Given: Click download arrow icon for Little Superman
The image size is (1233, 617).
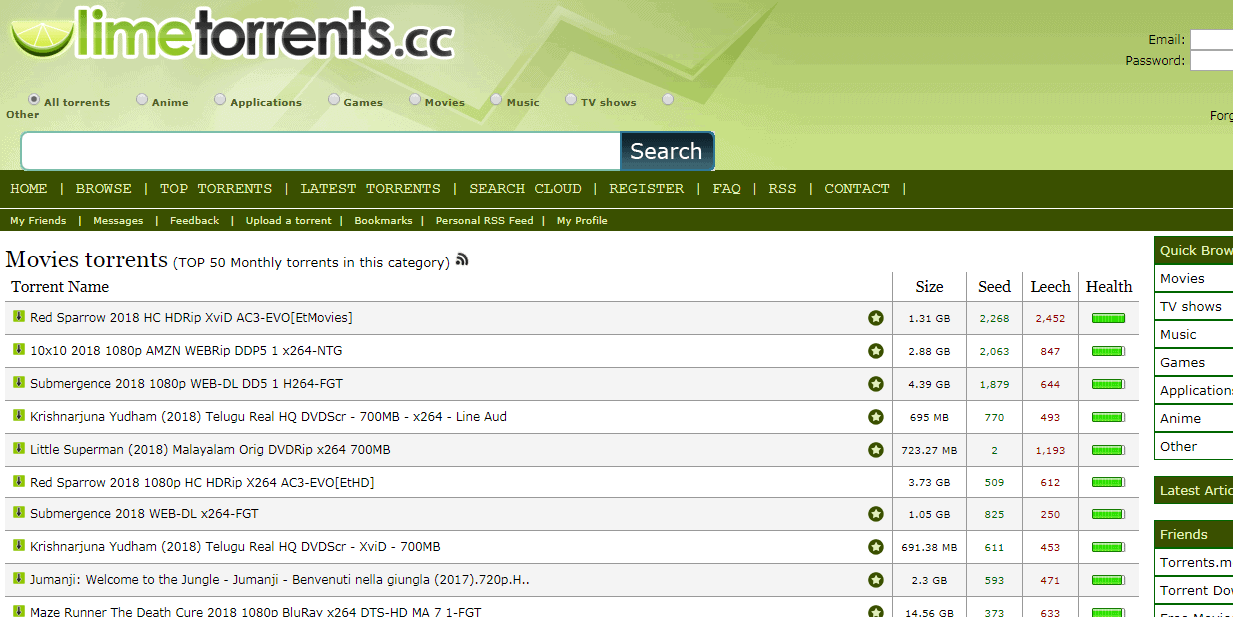Looking at the screenshot, I should click(x=18, y=449).
